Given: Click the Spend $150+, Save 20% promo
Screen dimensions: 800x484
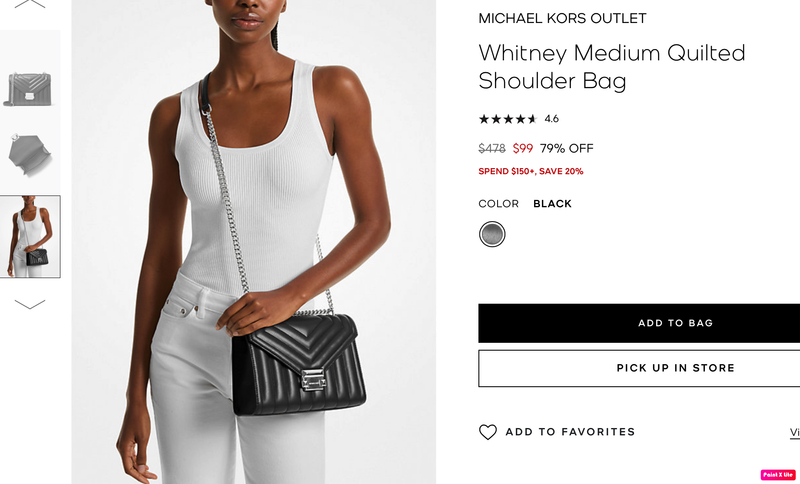Looking at the screenshot, I should coord(531,171).
